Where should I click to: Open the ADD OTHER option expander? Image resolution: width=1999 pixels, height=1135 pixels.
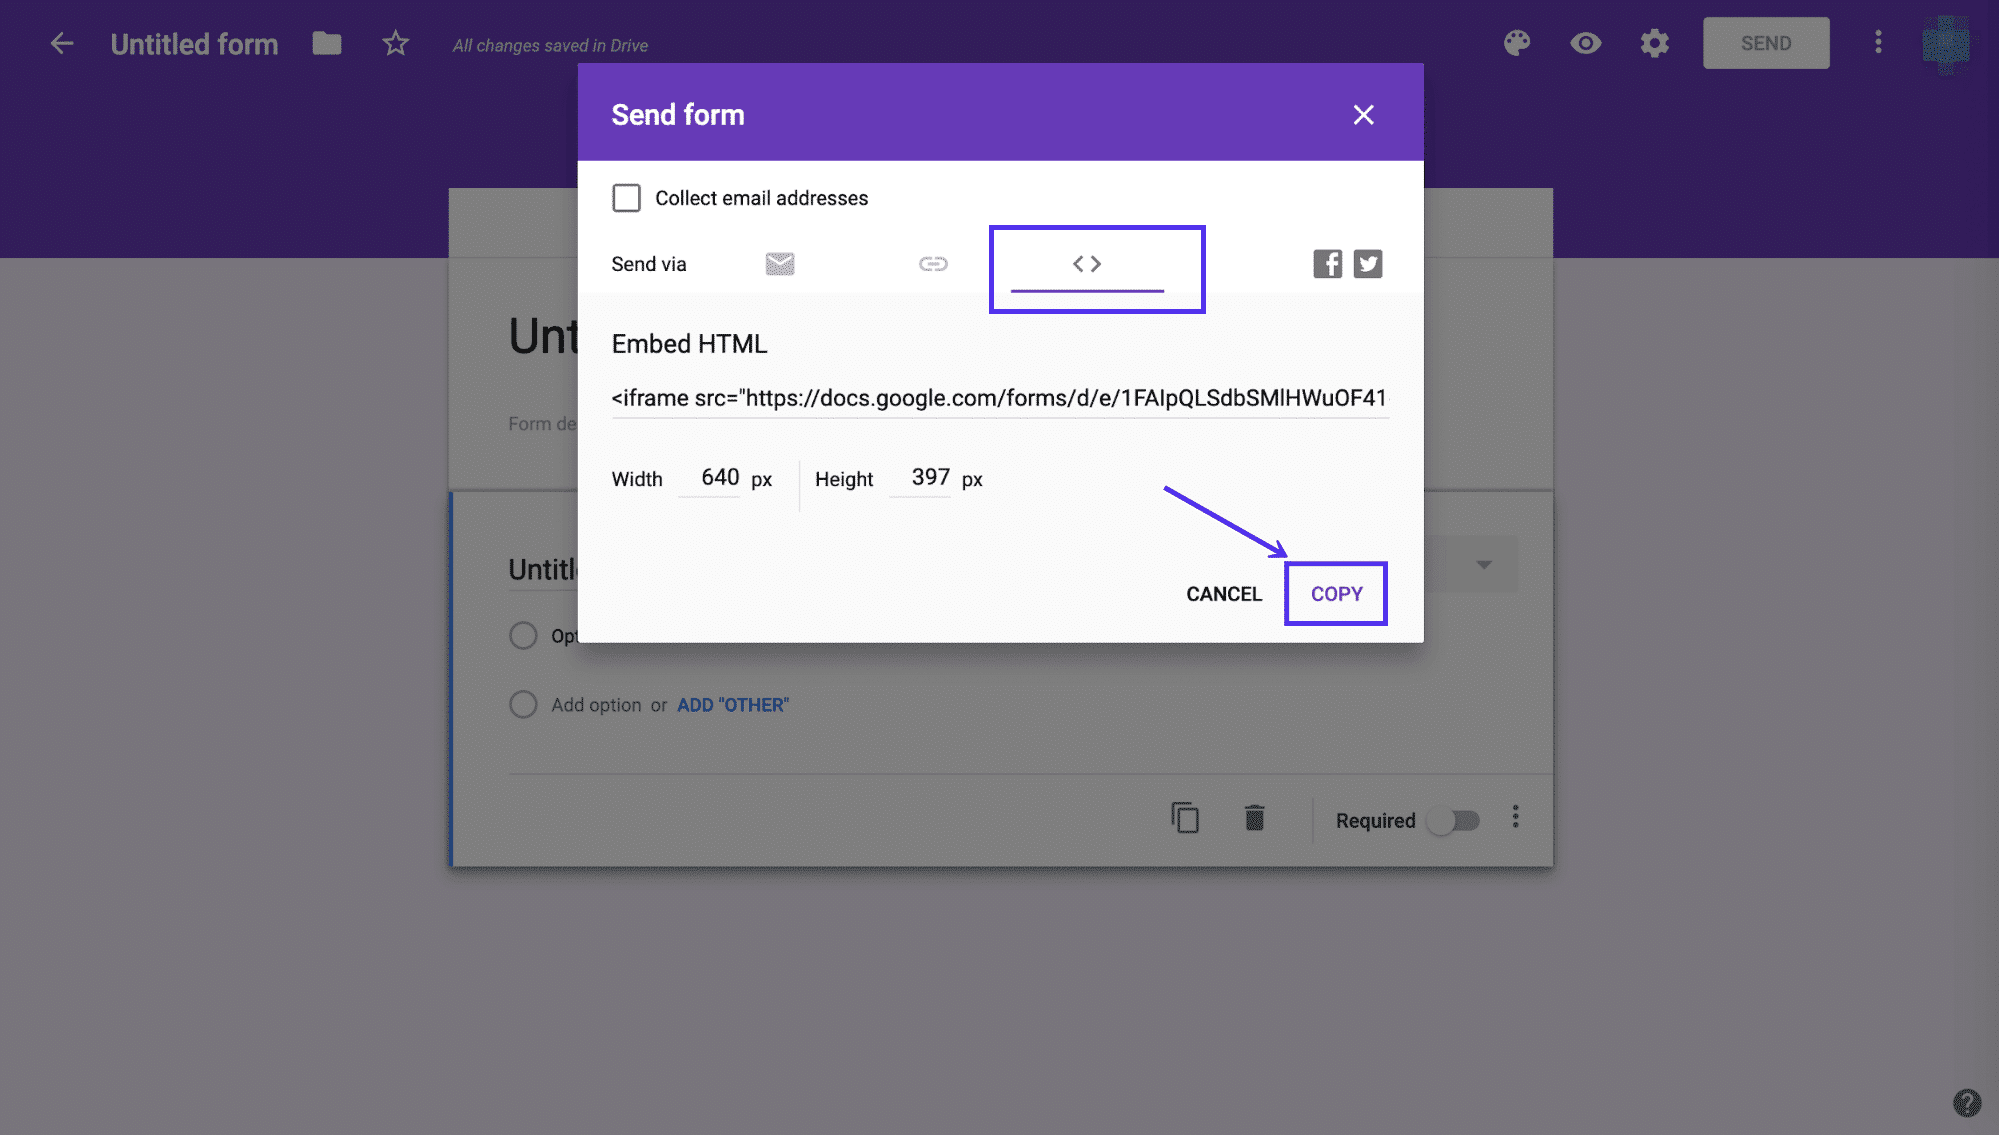(732, 704)
